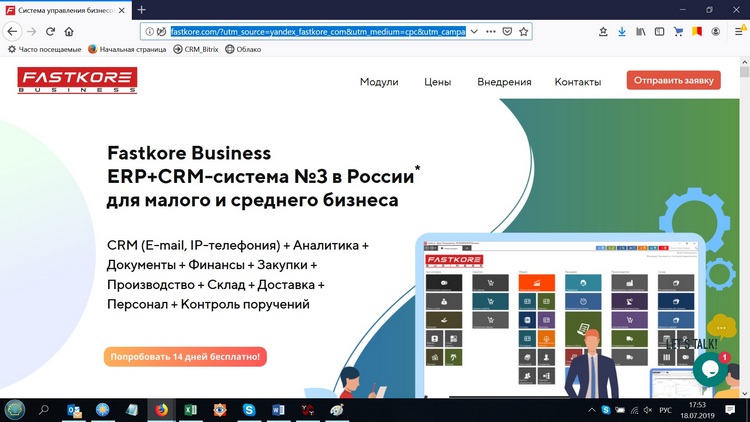Click the Skype icon in system tray
This screenshot has height=422, width=750.
point(606,410)
